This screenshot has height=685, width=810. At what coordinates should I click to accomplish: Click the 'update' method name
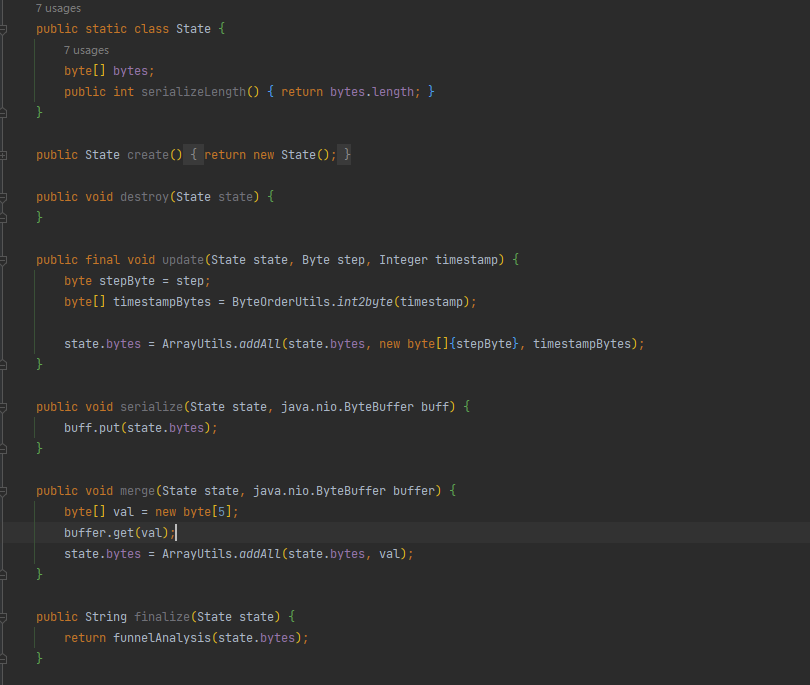[x=183, y=260]
